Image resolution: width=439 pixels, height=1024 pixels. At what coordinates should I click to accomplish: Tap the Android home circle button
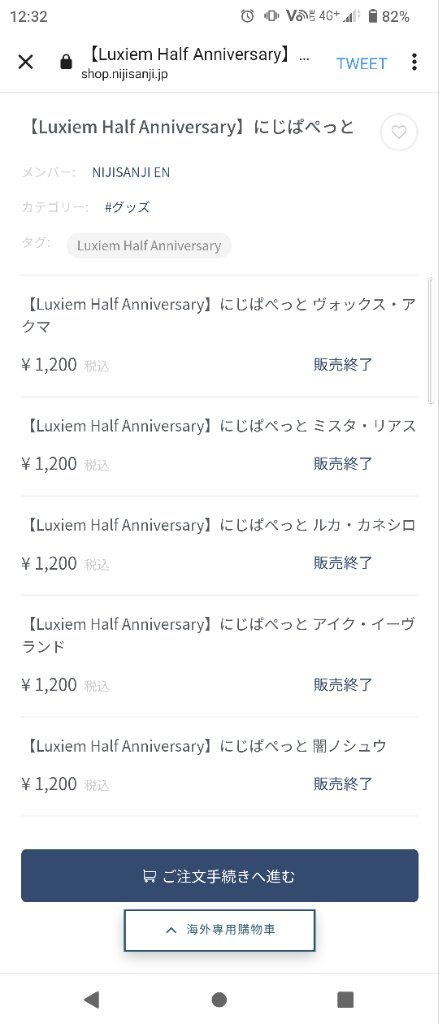tap(220, 999)
